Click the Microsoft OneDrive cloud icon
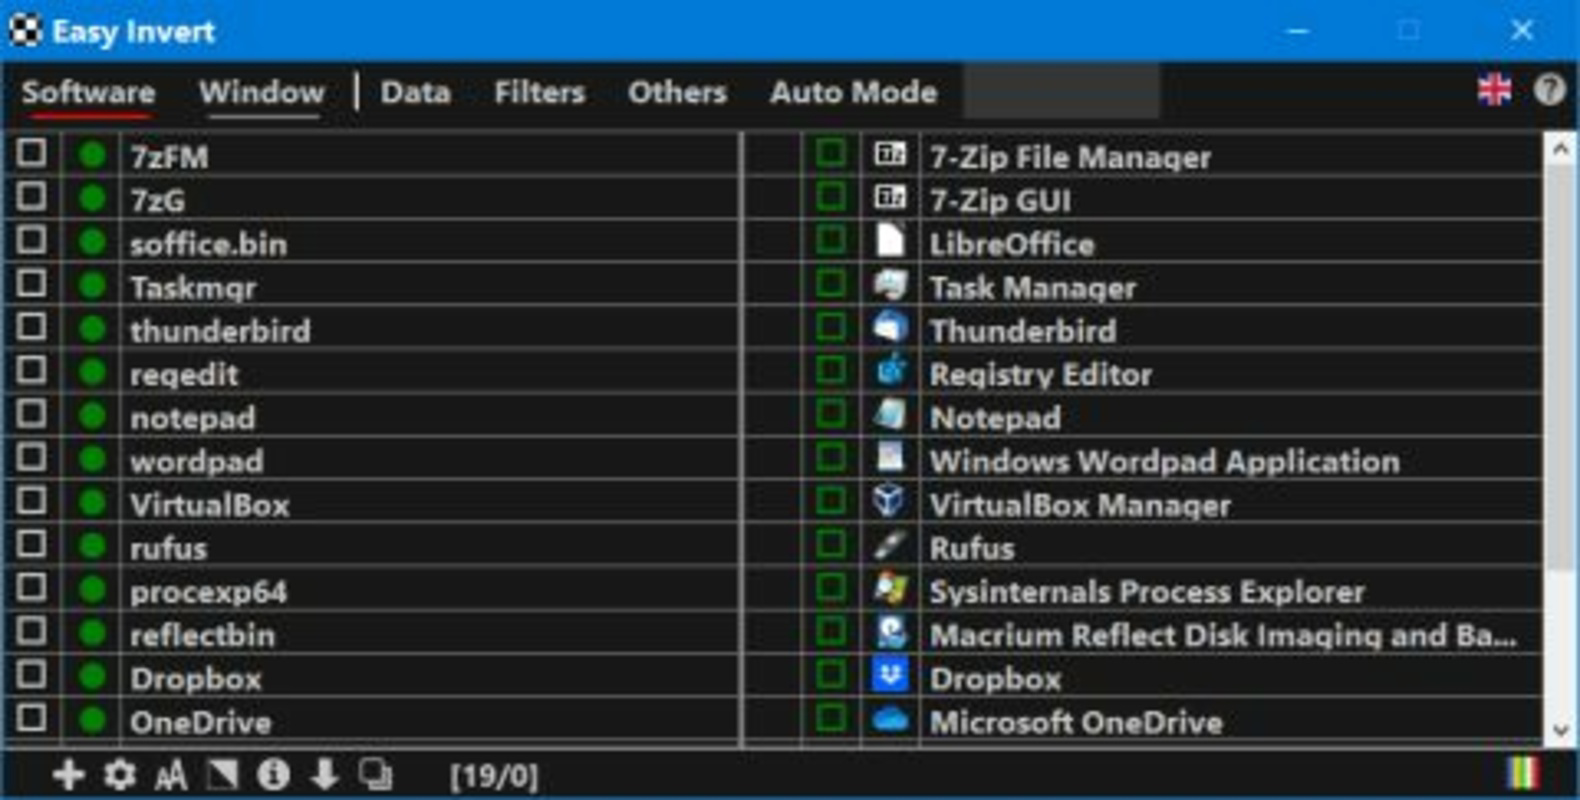This screenshot has height=800, width=1580. [890, 718]
